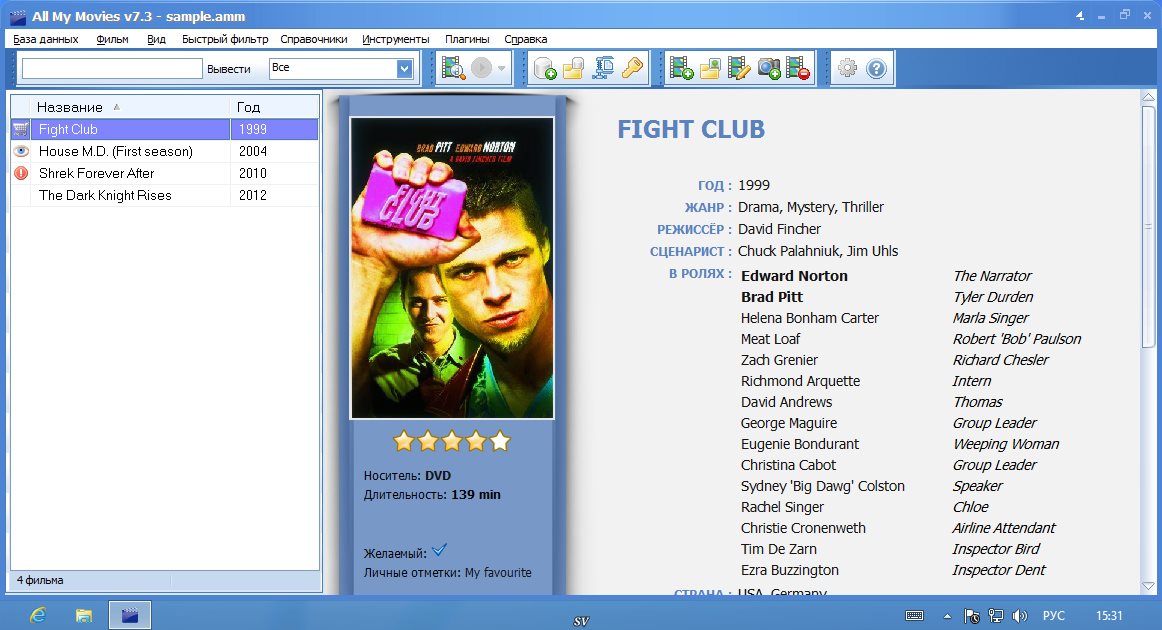This screenshot has height=630, width=1162.
Task: Open help with the question mark icon
Action: click(876, 68)
